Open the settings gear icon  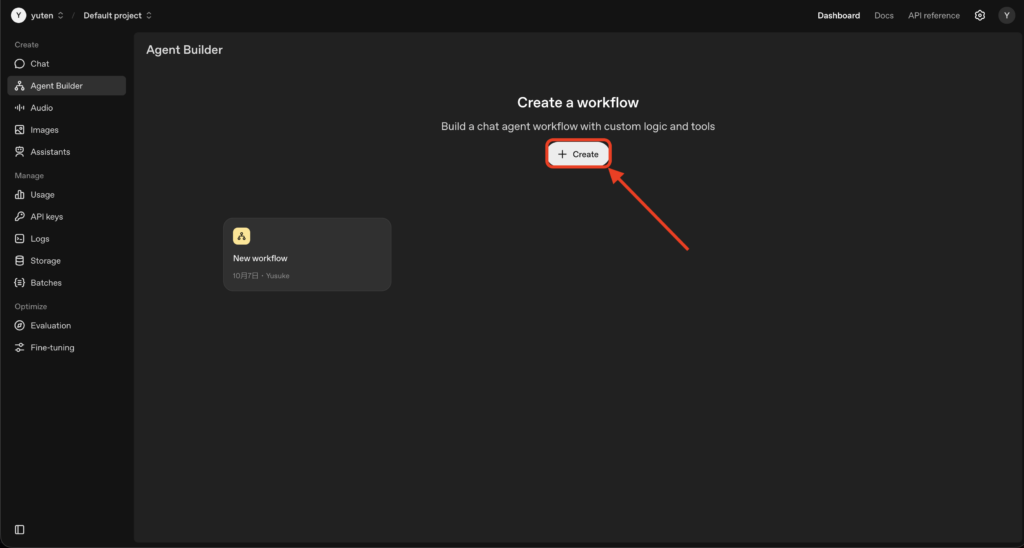[980, 16]
